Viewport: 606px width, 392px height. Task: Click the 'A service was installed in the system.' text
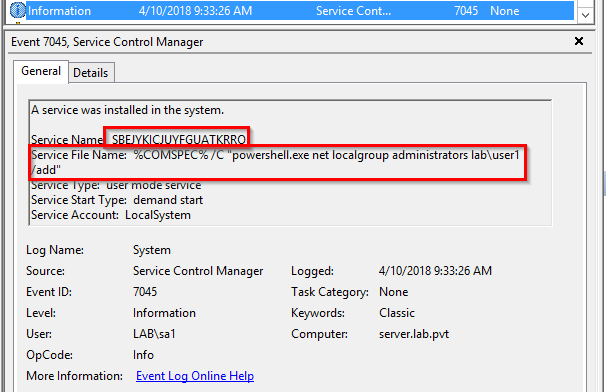click(x=127, y=110)
